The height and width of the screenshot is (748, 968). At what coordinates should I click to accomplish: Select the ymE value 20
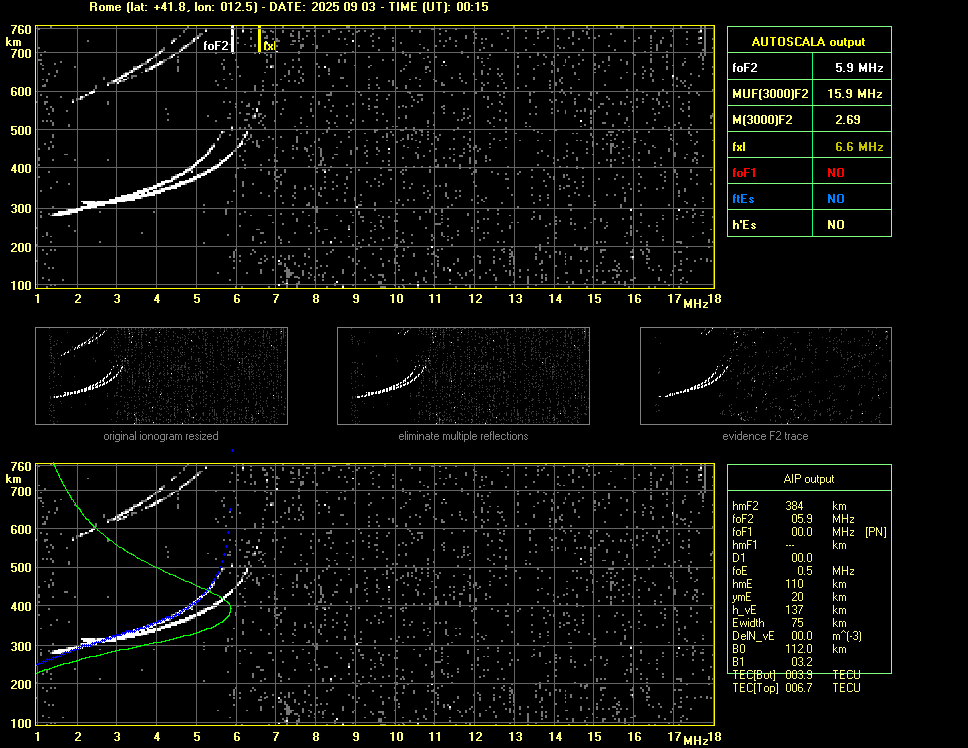pos(798,597)
